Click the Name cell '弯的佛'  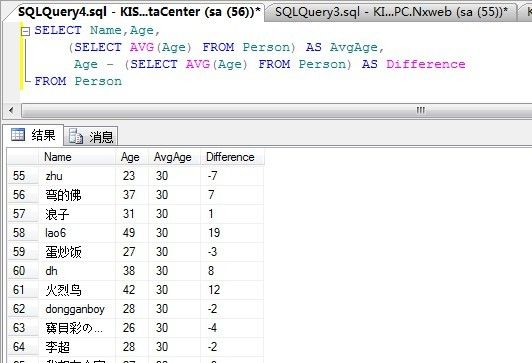point(77,195)
